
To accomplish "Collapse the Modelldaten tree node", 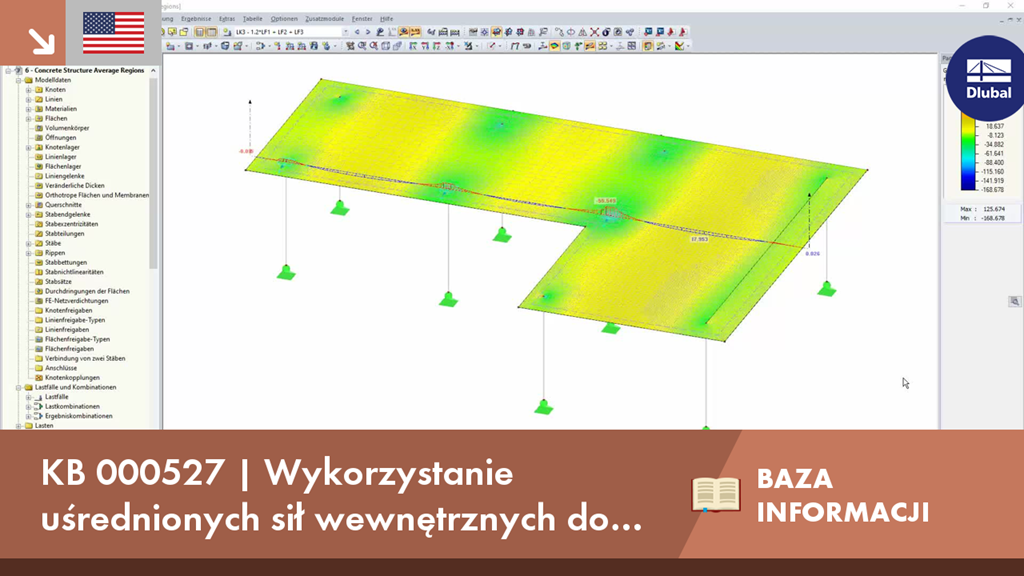I will pos(19,80).
